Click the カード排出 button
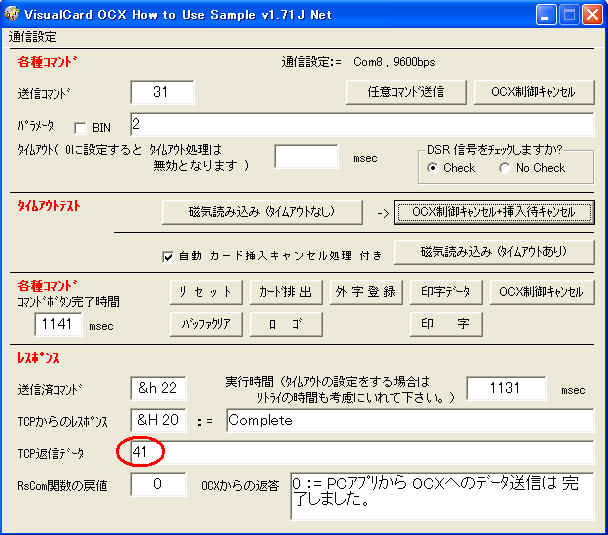This screenshot has height=535, width=608. click(286, 292)
